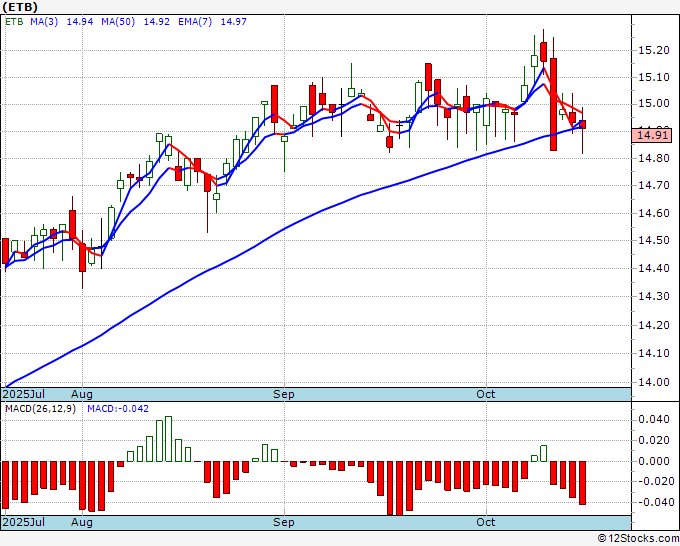Click the MACD:-0.042 value label
This screenshot has height=546, width=680.
[118, 409]
